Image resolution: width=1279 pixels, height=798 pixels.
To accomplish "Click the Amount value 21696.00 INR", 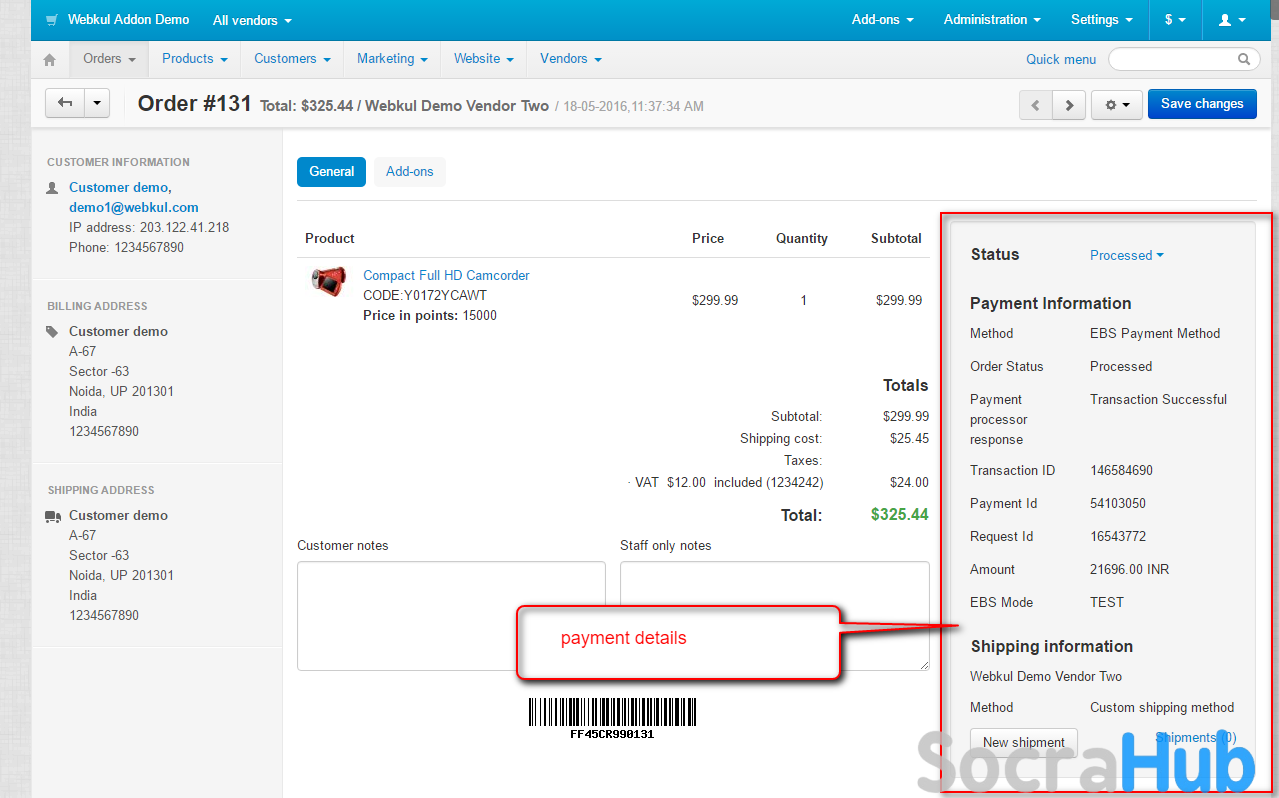I will pyautogui.click(x=1129, y=569).
